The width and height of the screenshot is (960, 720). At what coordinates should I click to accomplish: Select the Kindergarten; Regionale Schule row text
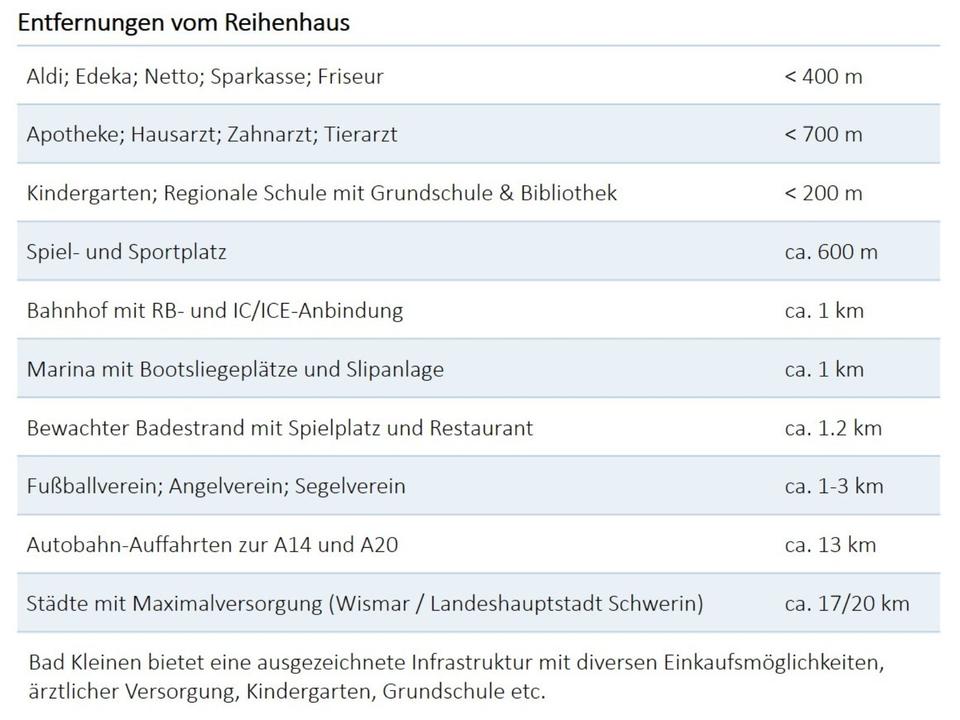point(322,193)
